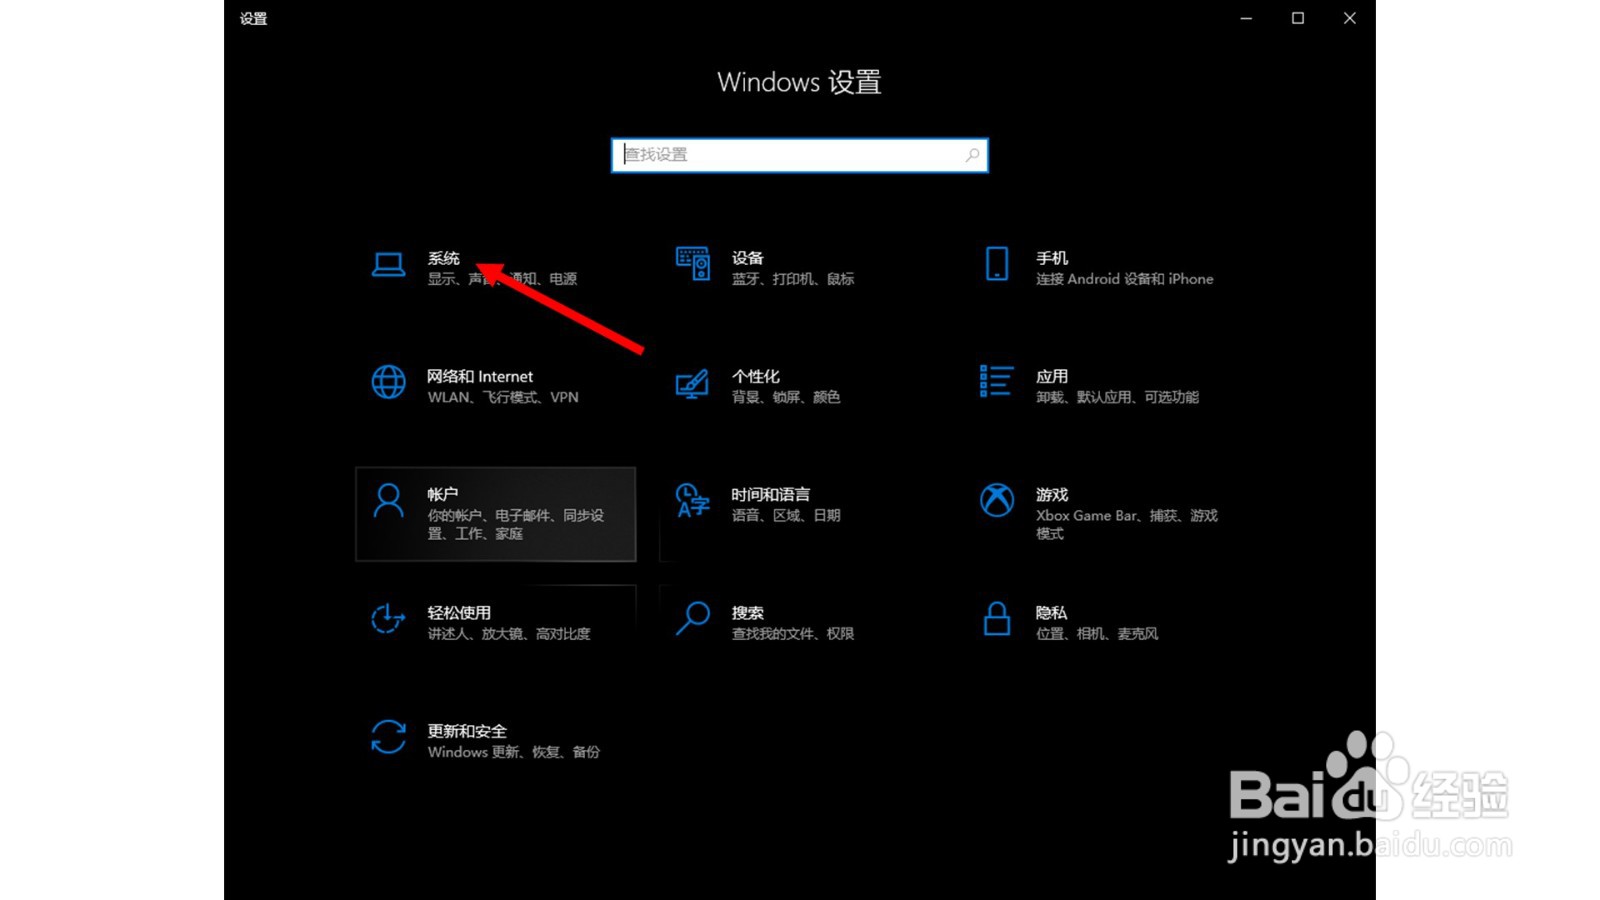Click the 设置 window title label
This screenshot has height=900, width=1600.
coord(253,18)
